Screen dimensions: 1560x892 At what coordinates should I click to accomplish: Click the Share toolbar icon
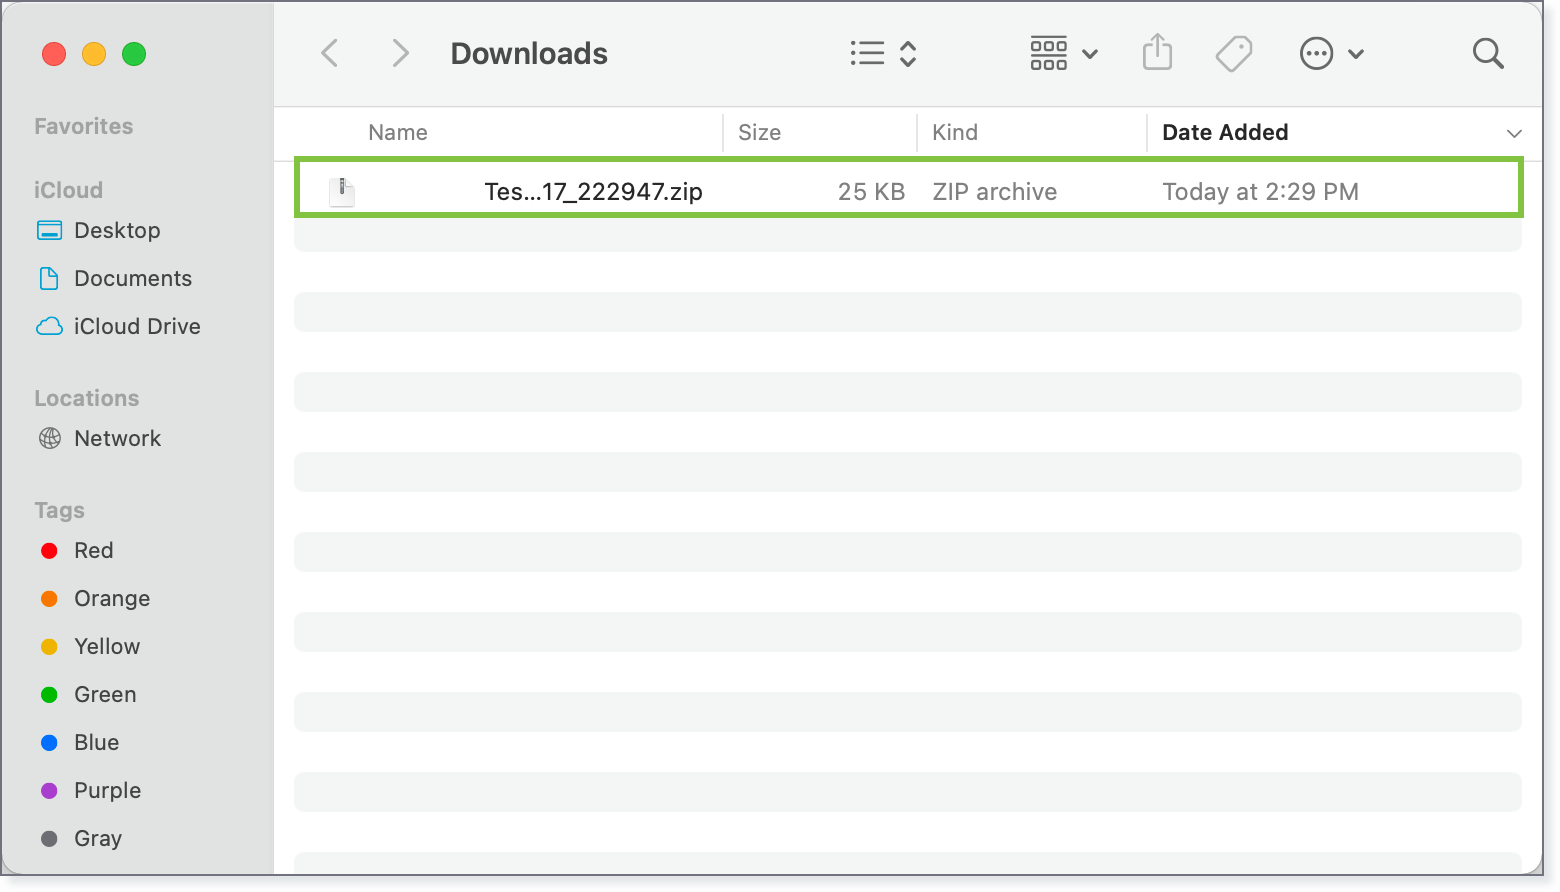pyautogui.click(x=1157, y=52)
